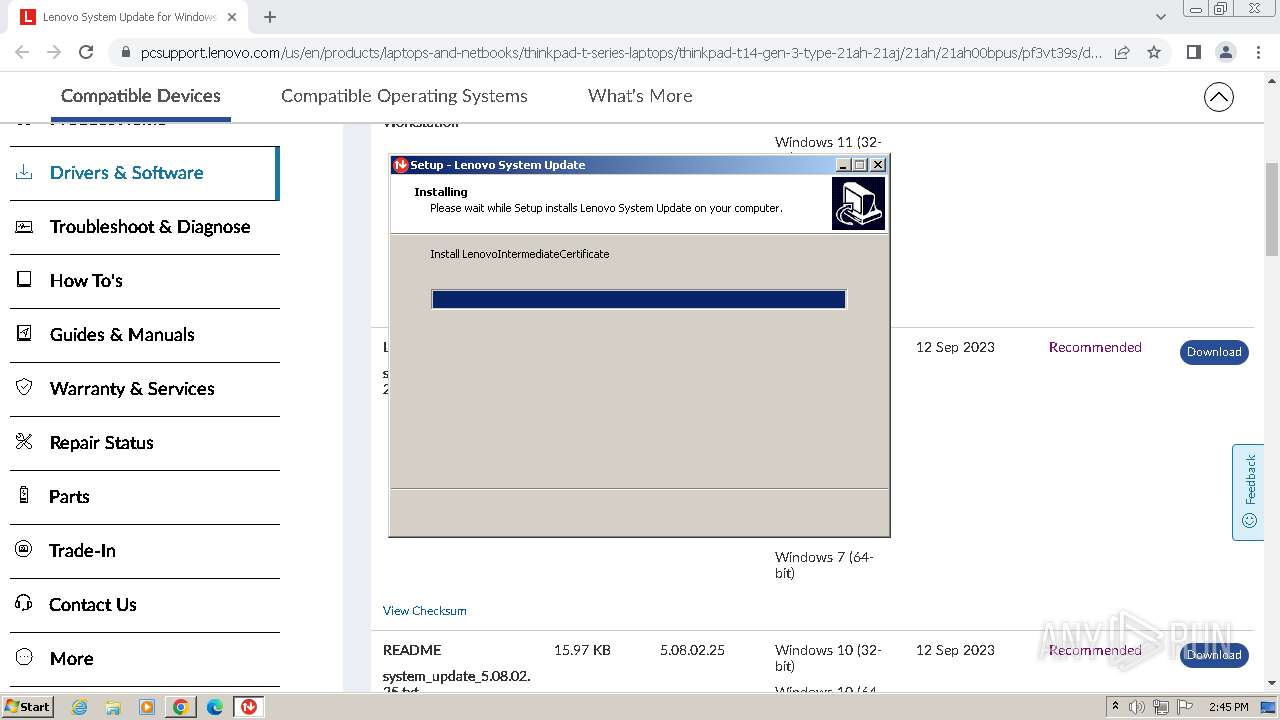1280x720 pixels.
Task: Click the taskbar clock showing 2:45 PM
Action: (x=1228, y=707)
